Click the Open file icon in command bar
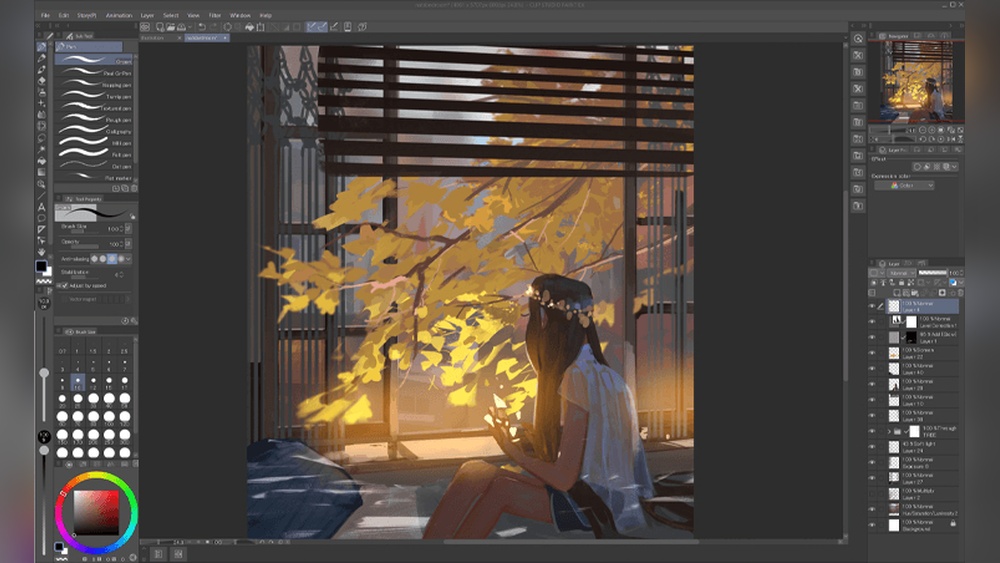 (170, 27)
